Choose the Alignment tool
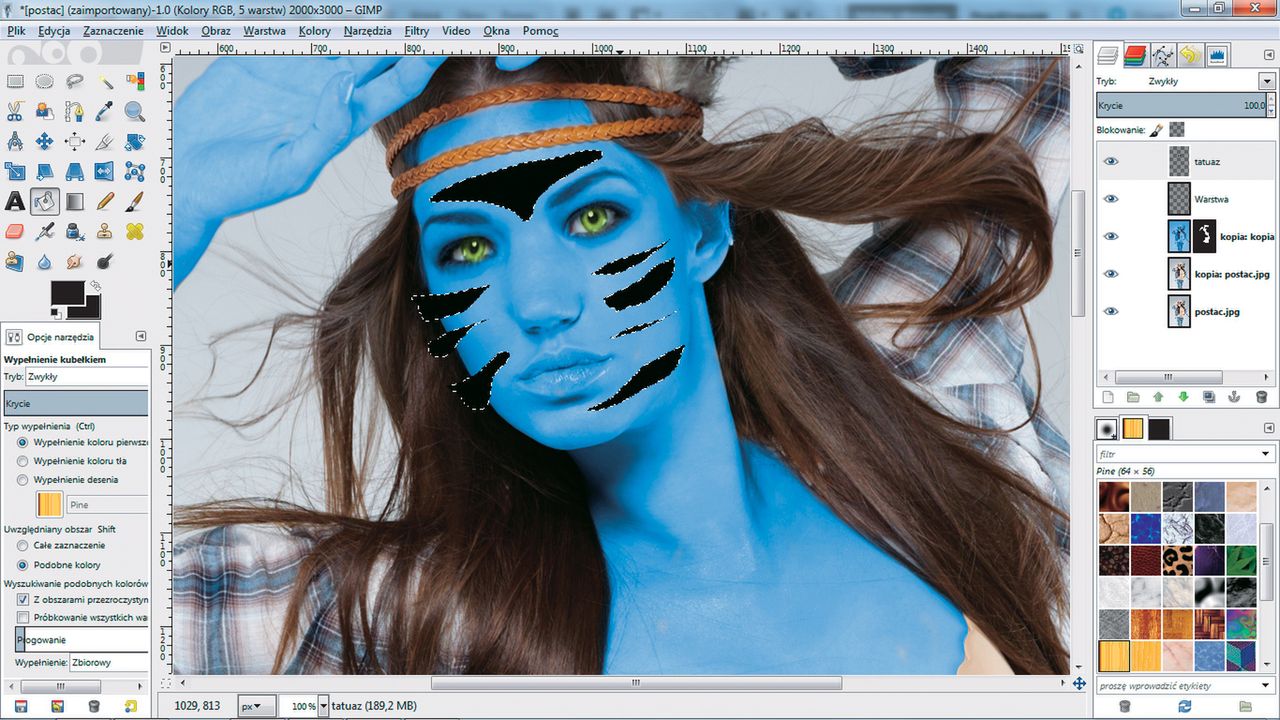This screenshot has height=720, width=1280. (x=75, y=142)
